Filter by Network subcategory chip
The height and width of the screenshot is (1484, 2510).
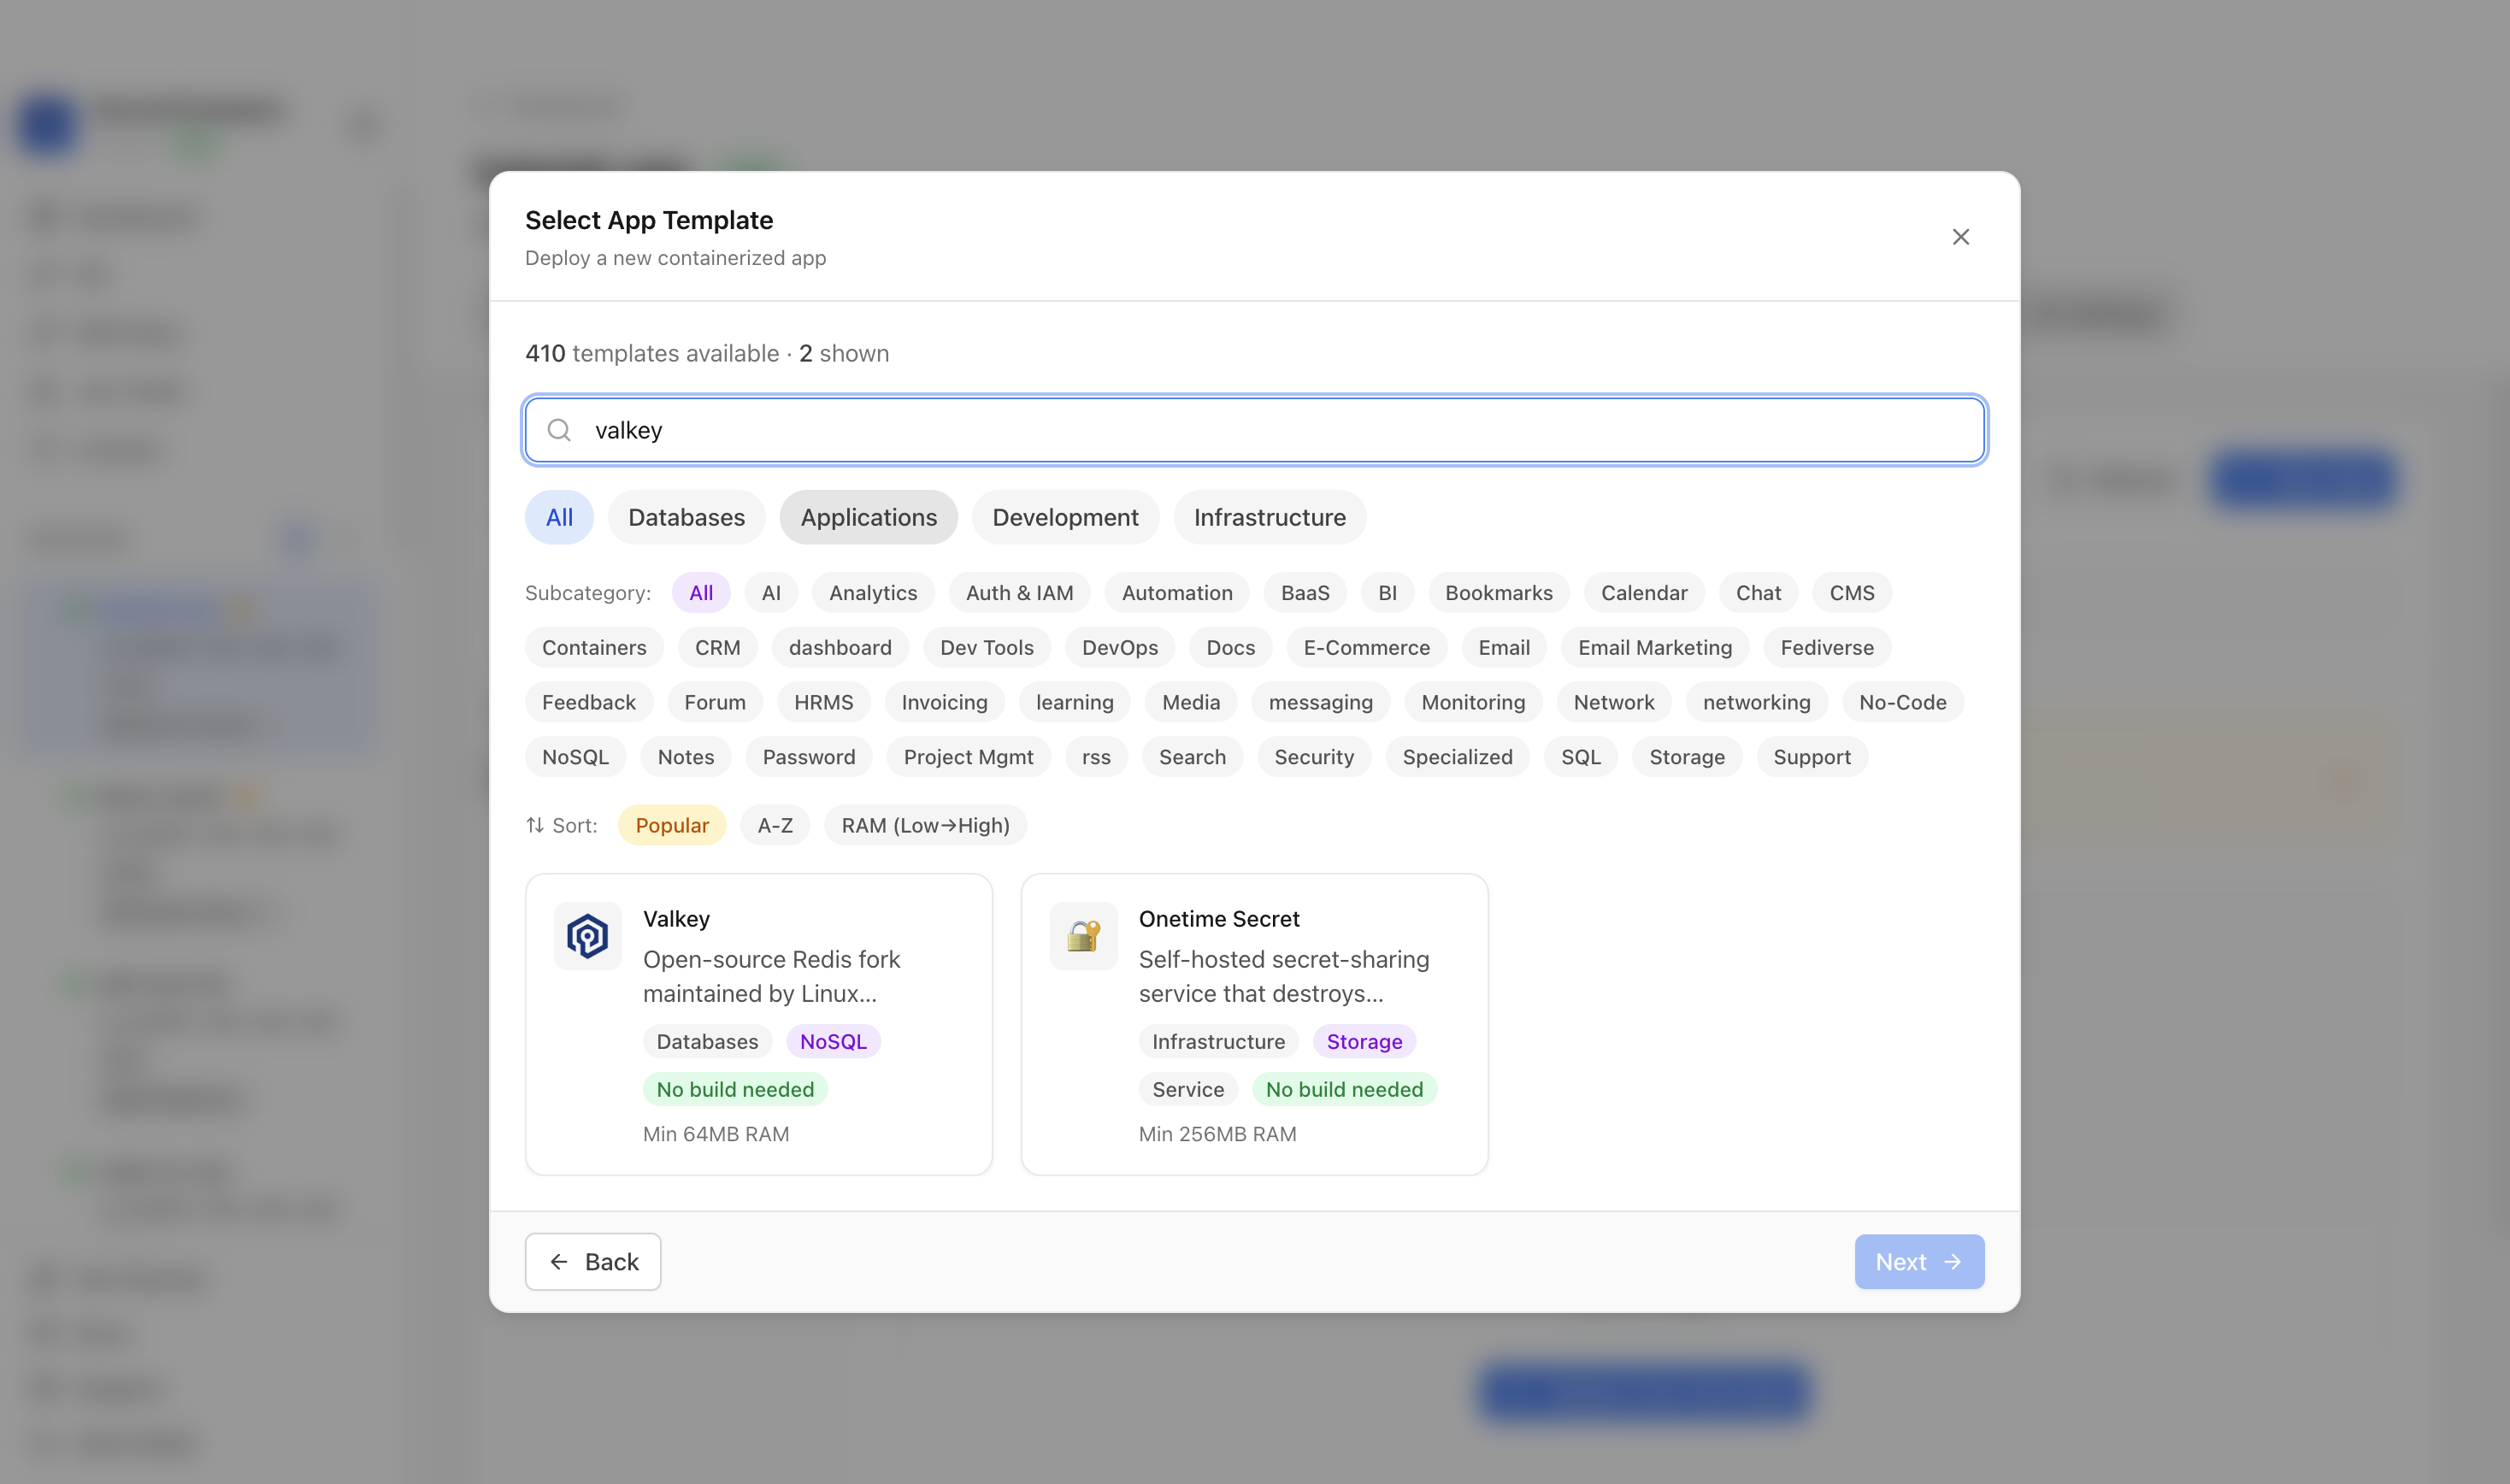click(1613, 702)
